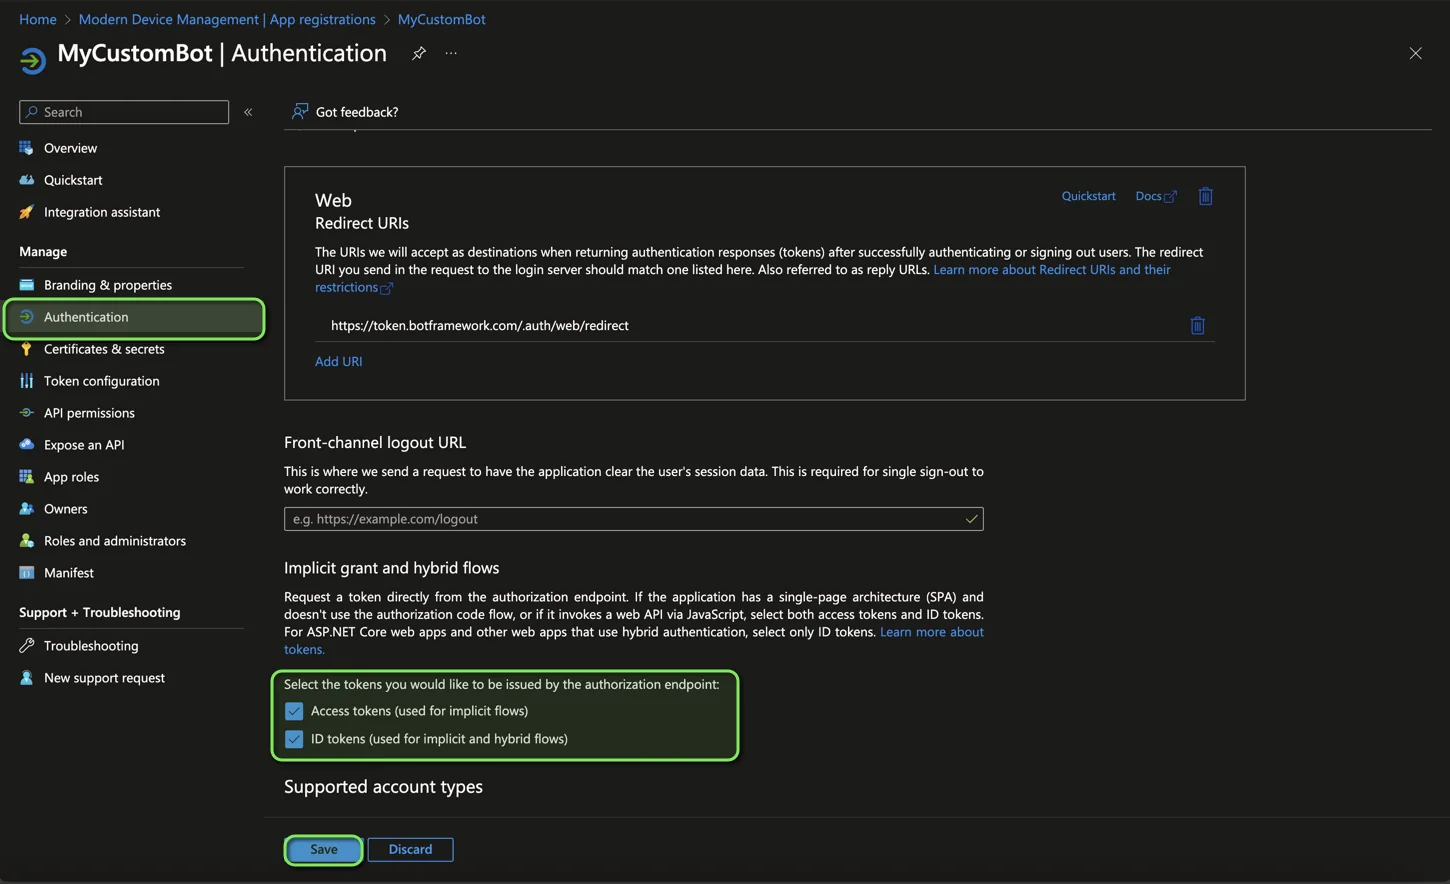Toggle the ID tokens checkbox
This screenshot has width=1450, height=884.
(x=294, y=739)
